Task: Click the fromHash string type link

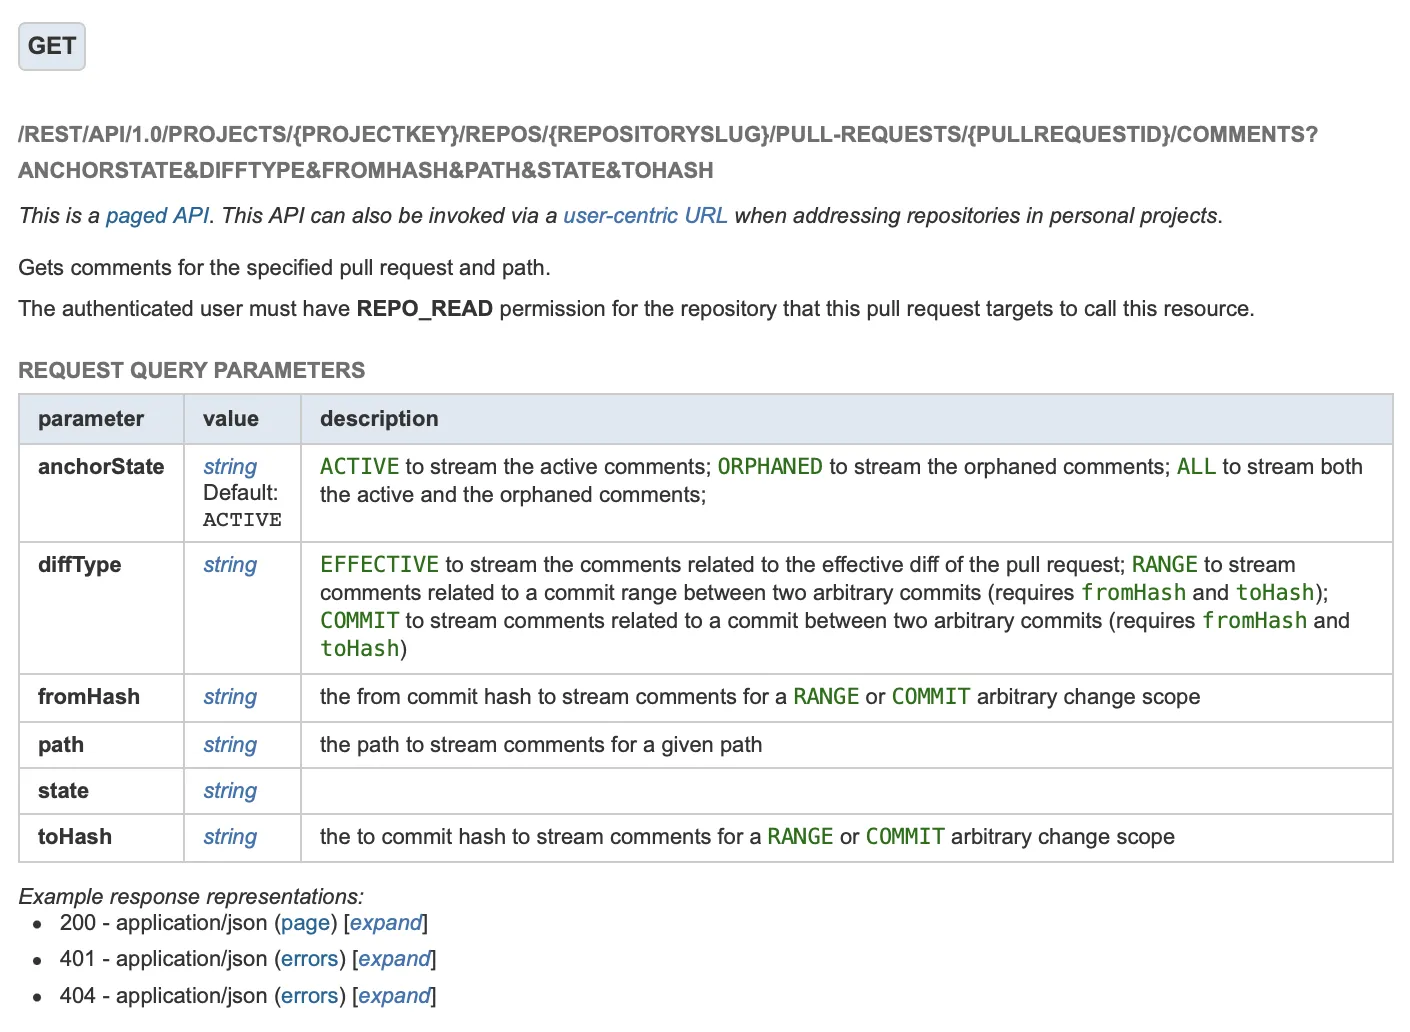Action: (230, 697)
